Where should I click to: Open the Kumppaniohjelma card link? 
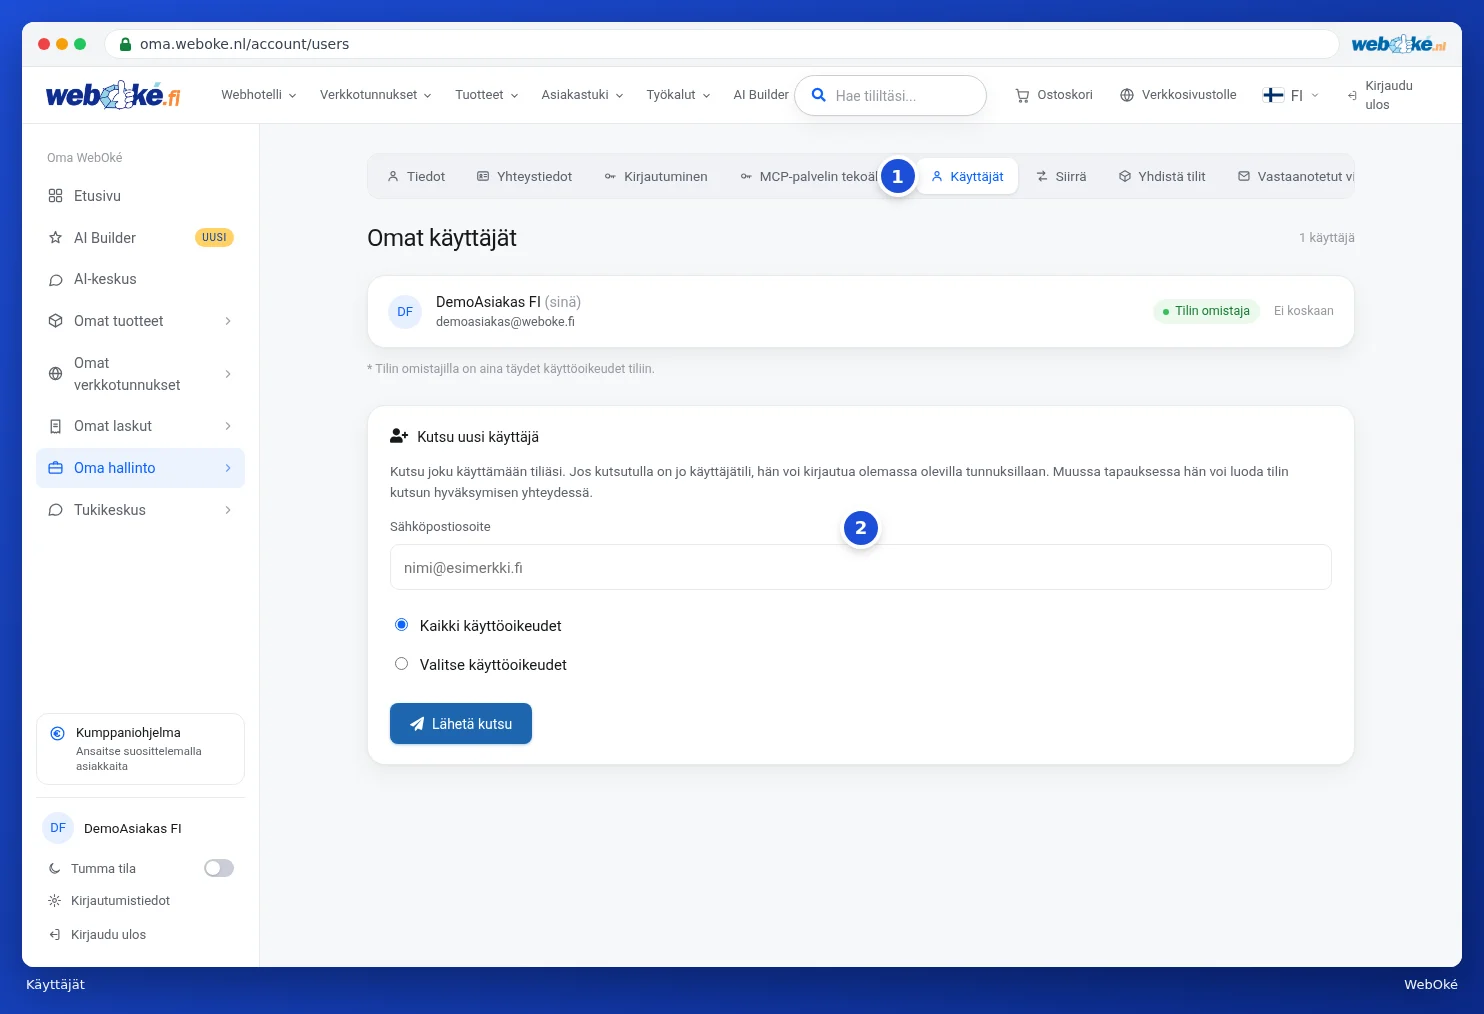click(140, 749)
